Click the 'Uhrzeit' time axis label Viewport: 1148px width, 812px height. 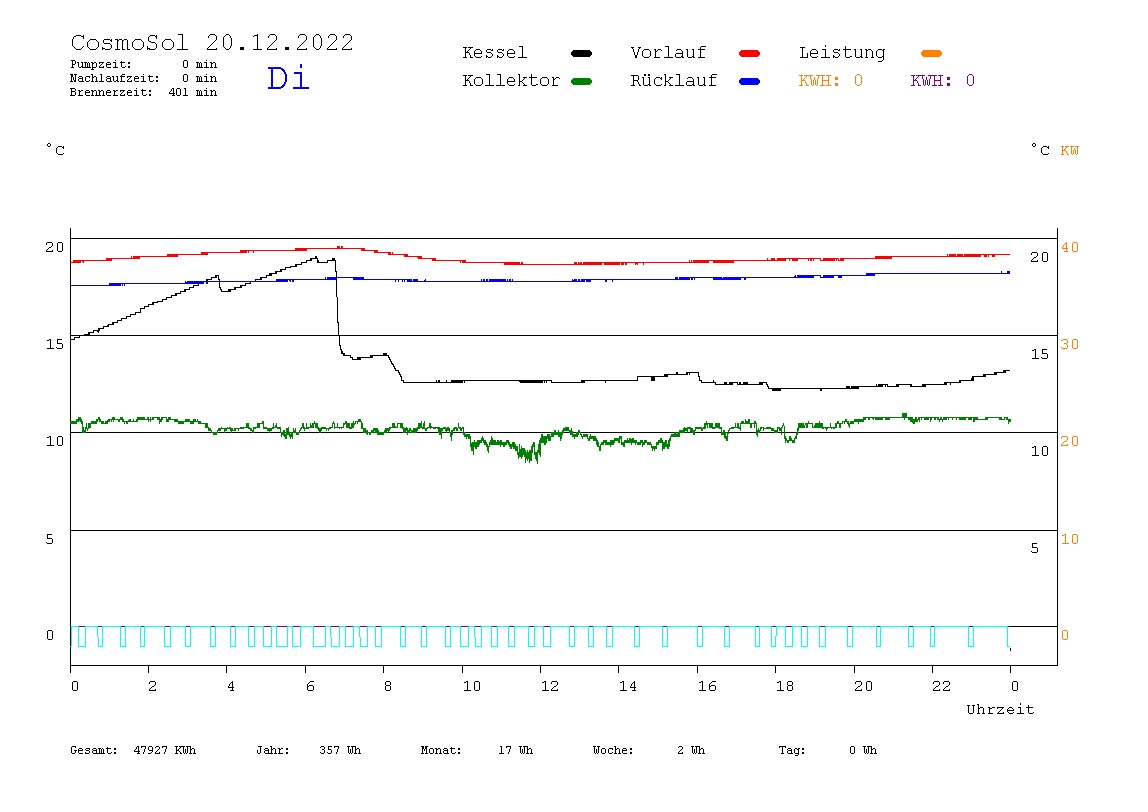click(x=1000, y=709)
